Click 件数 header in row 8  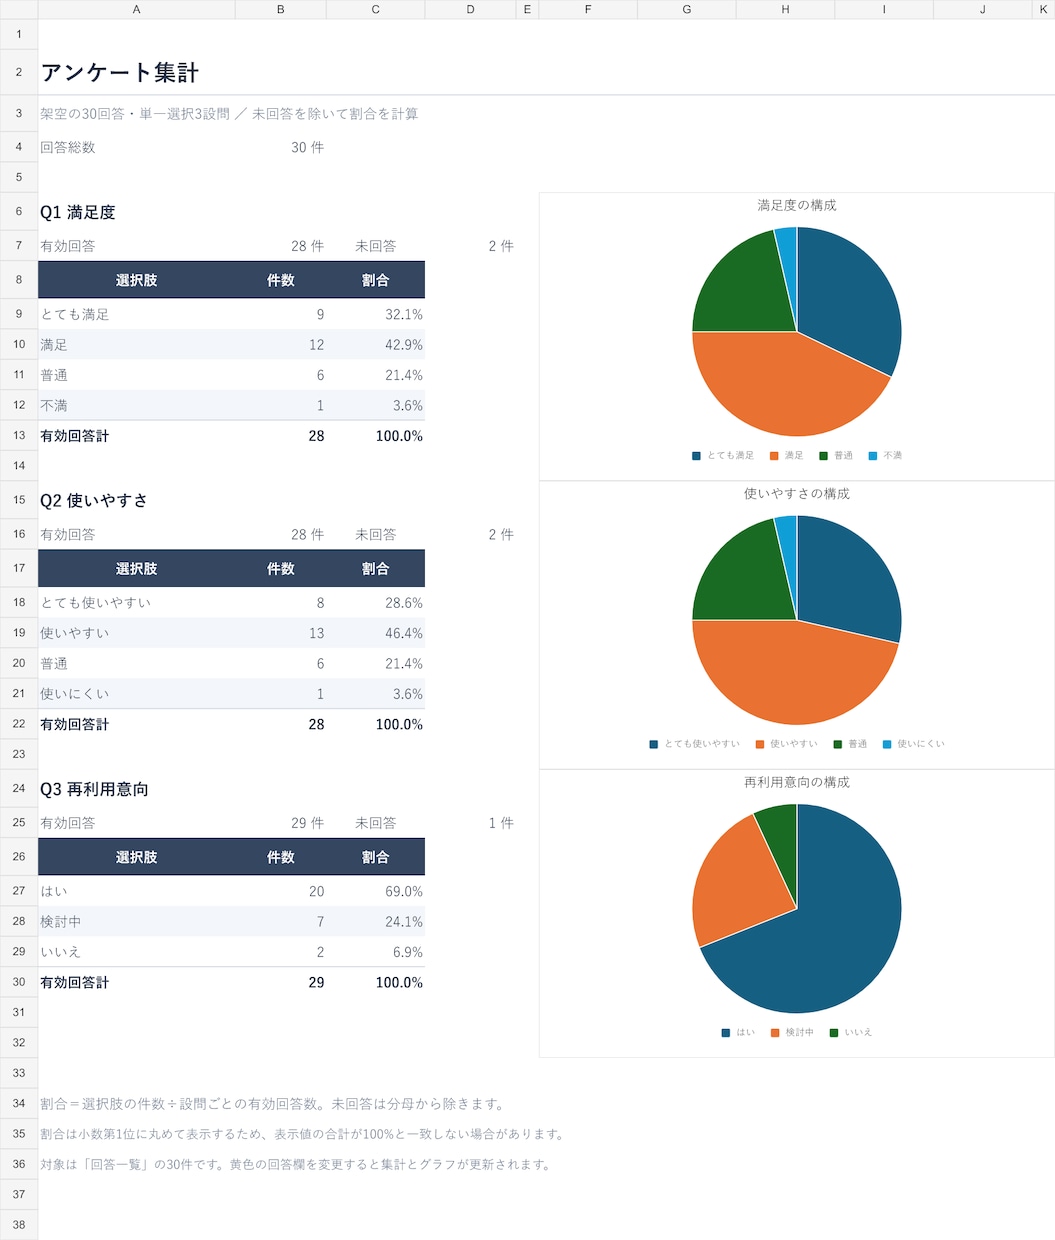(x=280, y=280)
